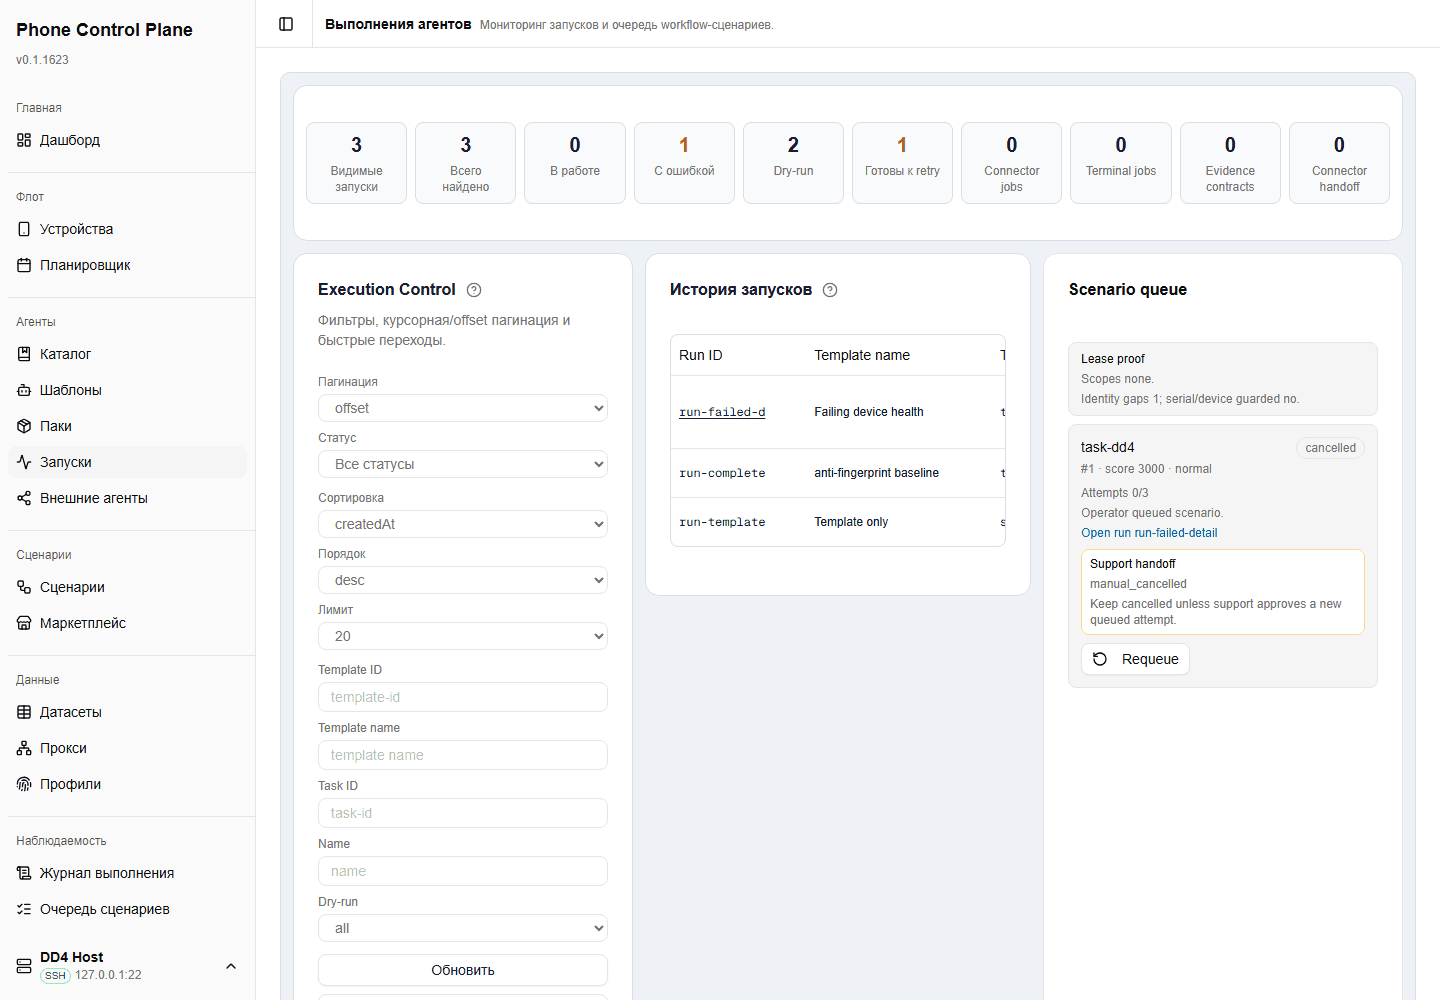1440x1000 pixels.
Task: Select the run-template row
Action: click(x=838, y=522)
